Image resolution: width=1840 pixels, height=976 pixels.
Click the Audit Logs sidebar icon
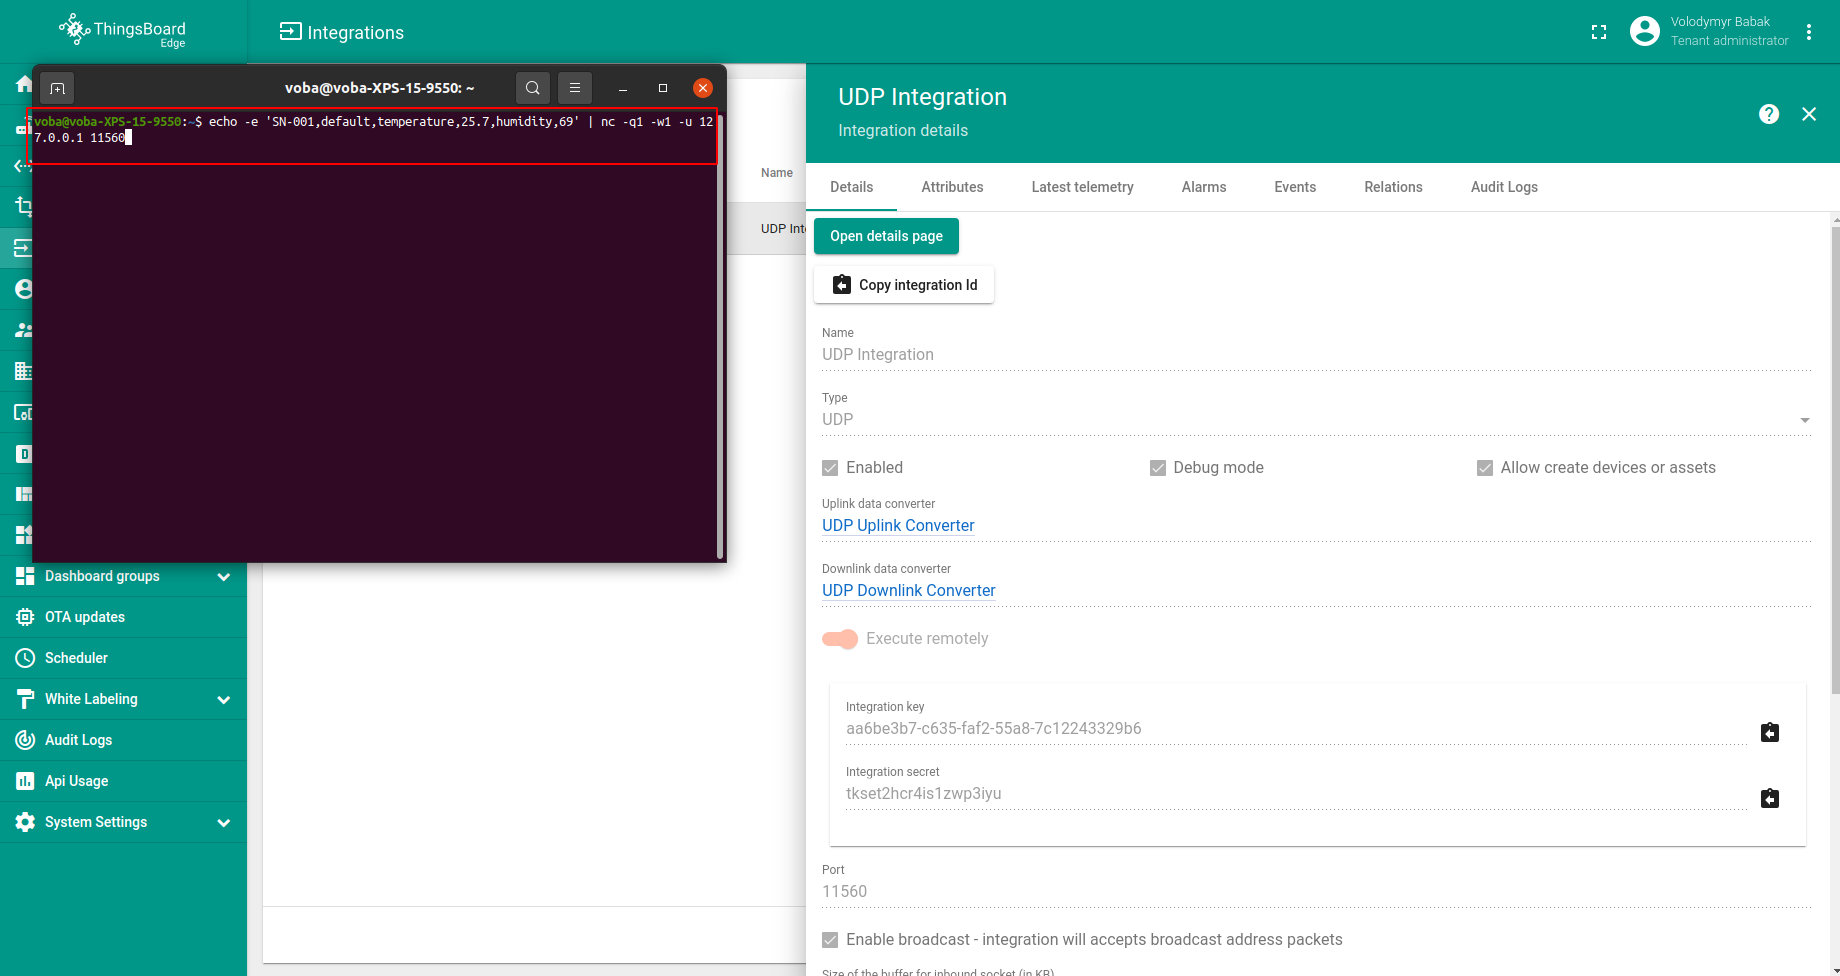coord(25,740)
